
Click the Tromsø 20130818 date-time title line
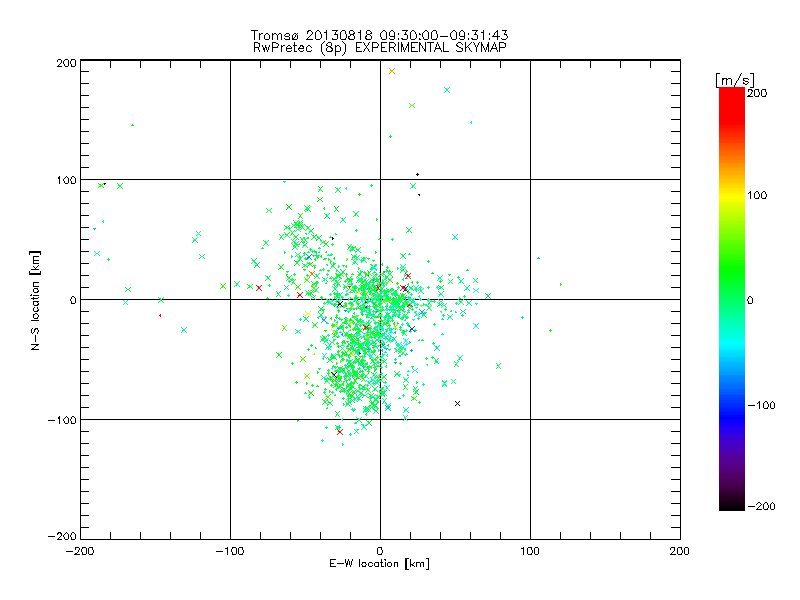click(x=379, y=35)
